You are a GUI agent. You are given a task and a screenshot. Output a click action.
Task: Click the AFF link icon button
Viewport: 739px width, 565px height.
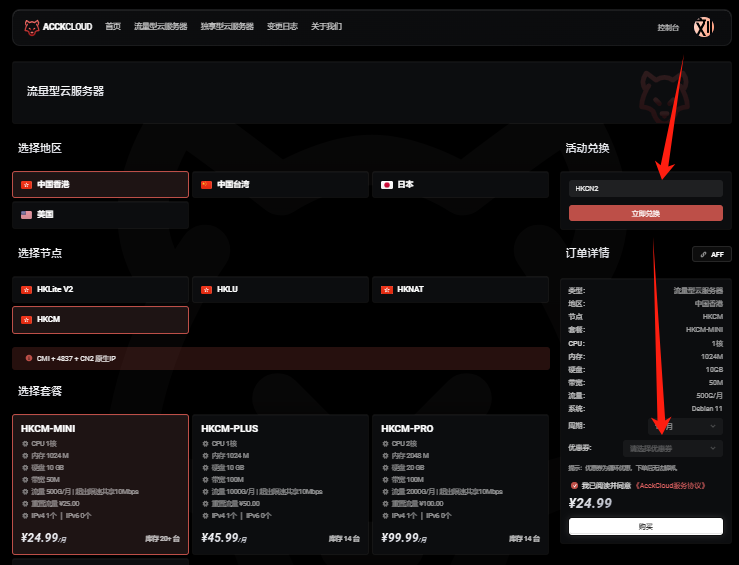click(711, 254)
